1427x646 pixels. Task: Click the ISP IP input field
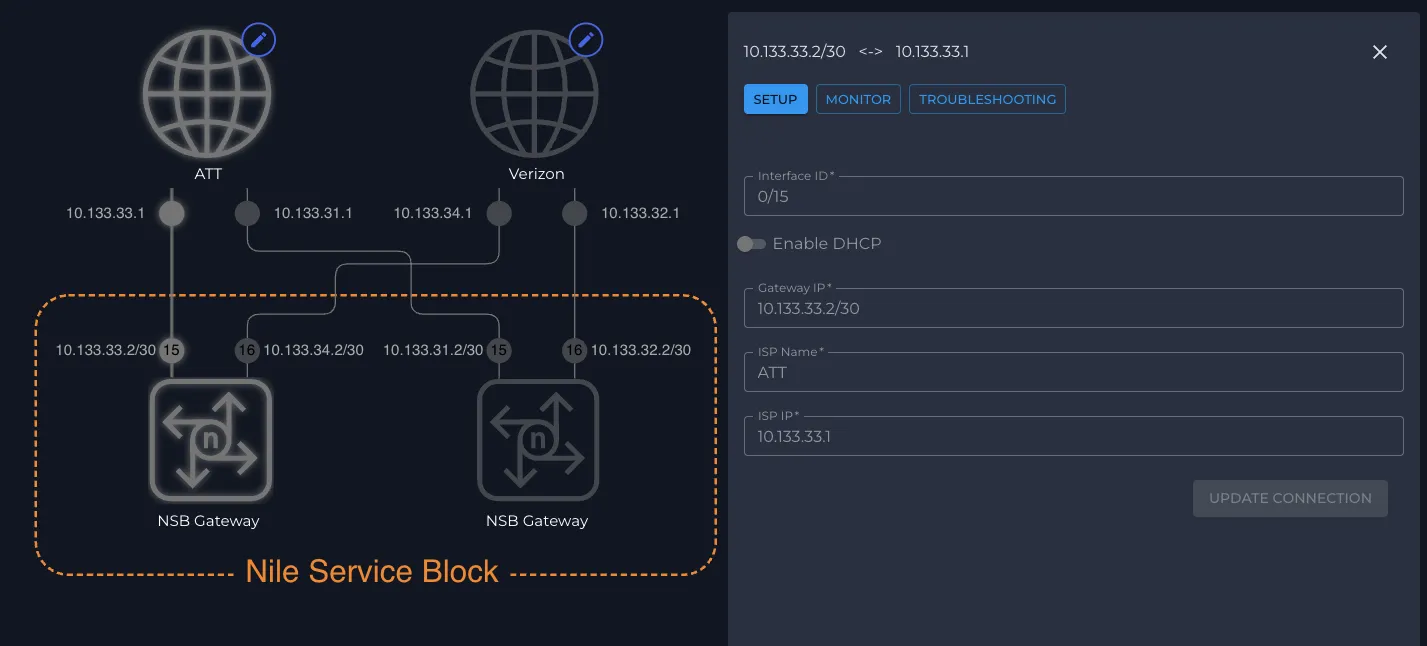pyautogui.click(x=1074, y=436)
